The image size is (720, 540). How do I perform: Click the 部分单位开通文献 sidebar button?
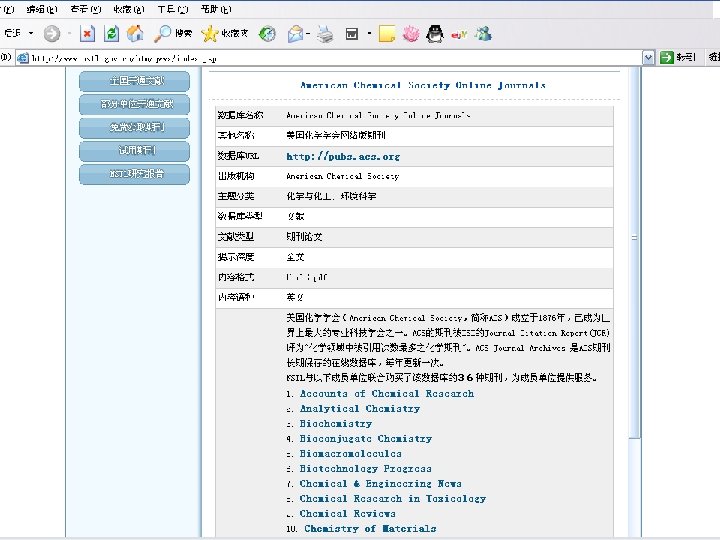135,104
